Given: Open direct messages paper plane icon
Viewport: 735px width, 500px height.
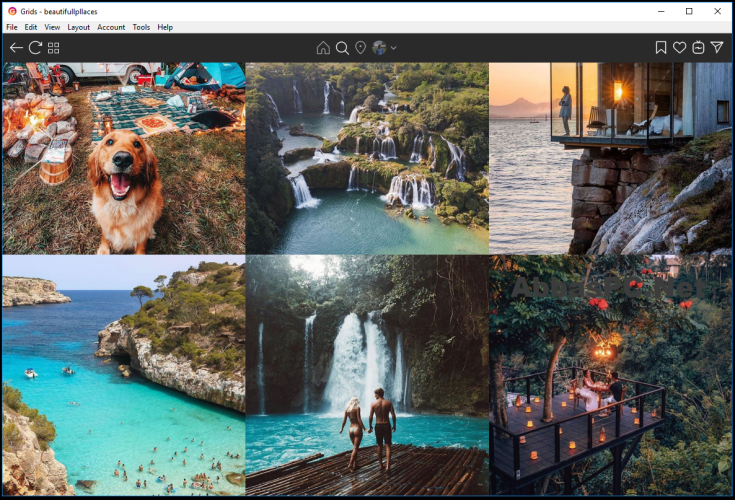Looking at the screenshot, I should pos(717,47).
